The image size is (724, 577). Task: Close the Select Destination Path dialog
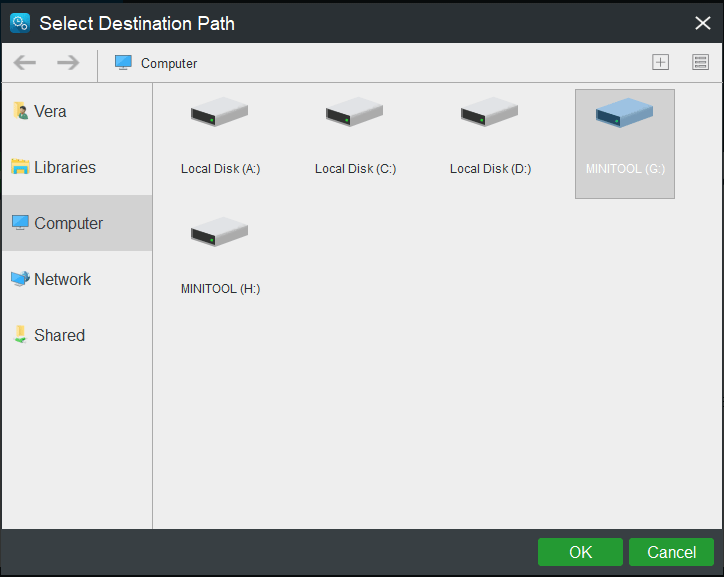703,23
